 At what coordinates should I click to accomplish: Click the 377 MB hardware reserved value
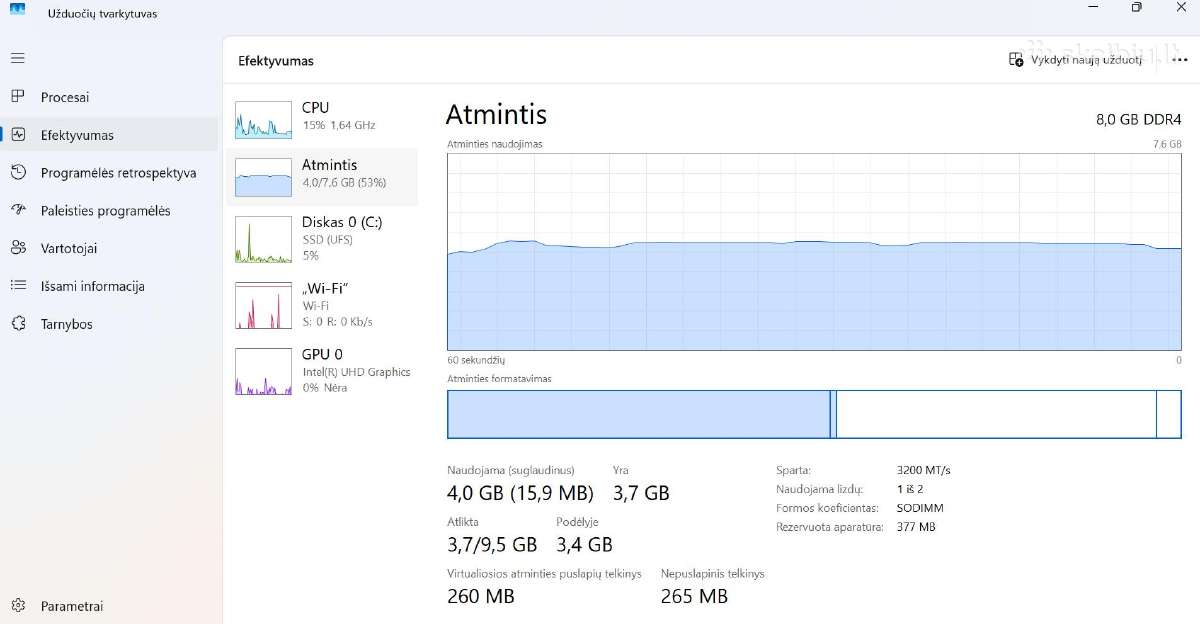tap(917, 527)
